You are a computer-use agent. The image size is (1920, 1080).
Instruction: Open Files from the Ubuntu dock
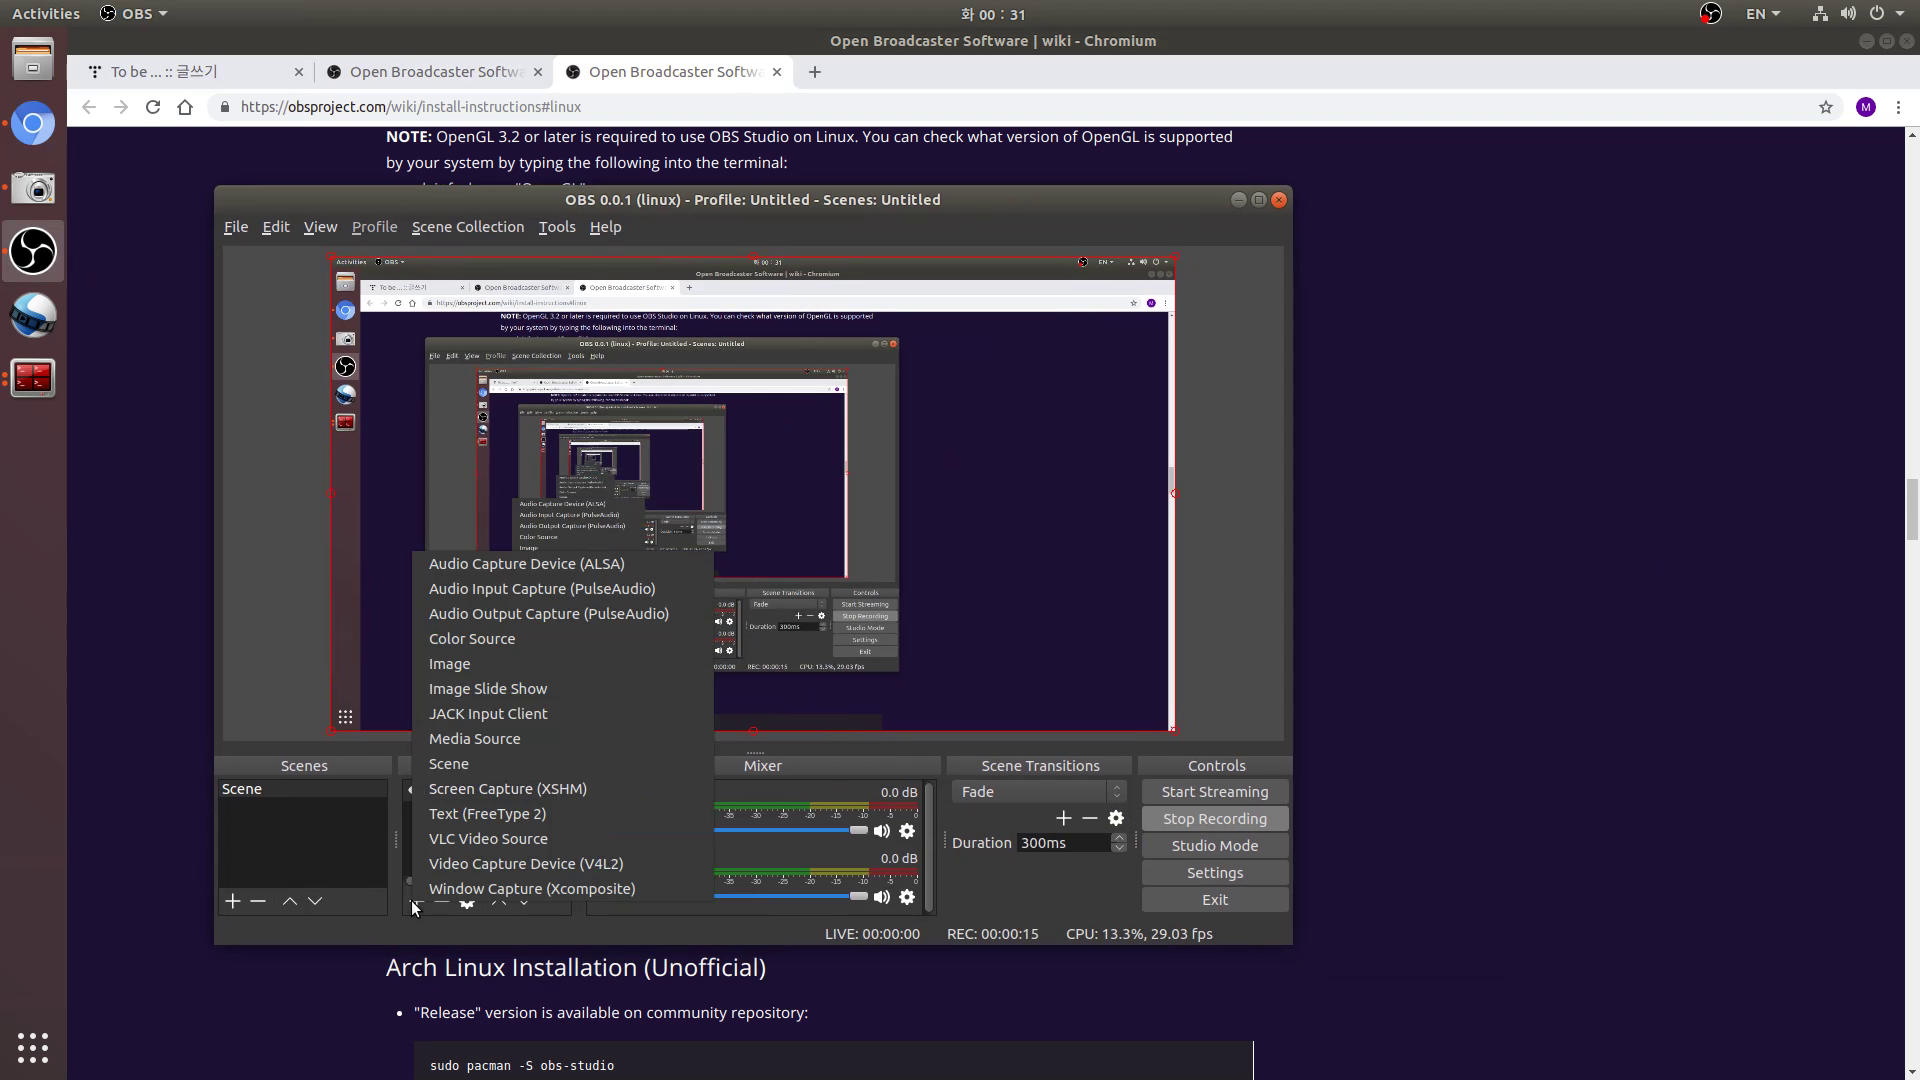tap(33, 59)
